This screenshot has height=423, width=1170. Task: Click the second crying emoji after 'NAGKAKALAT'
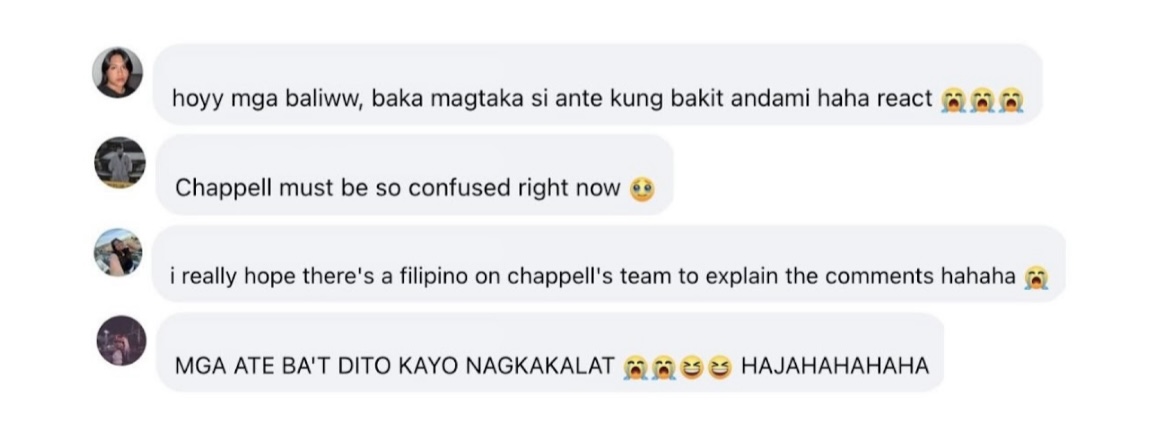click(x=663, y=366)
